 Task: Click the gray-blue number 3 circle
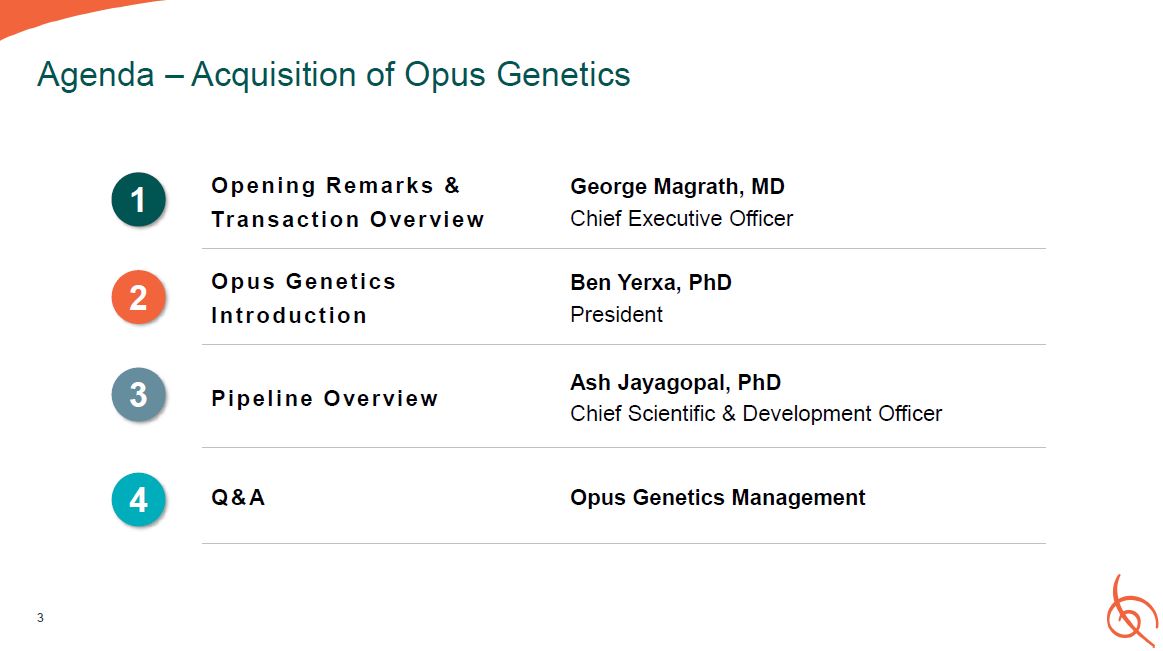138,395
